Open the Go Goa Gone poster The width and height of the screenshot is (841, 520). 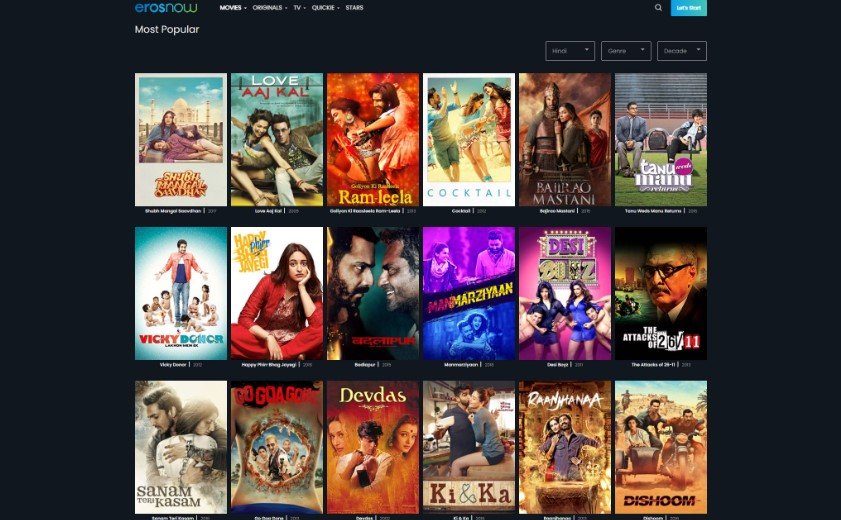277,447
